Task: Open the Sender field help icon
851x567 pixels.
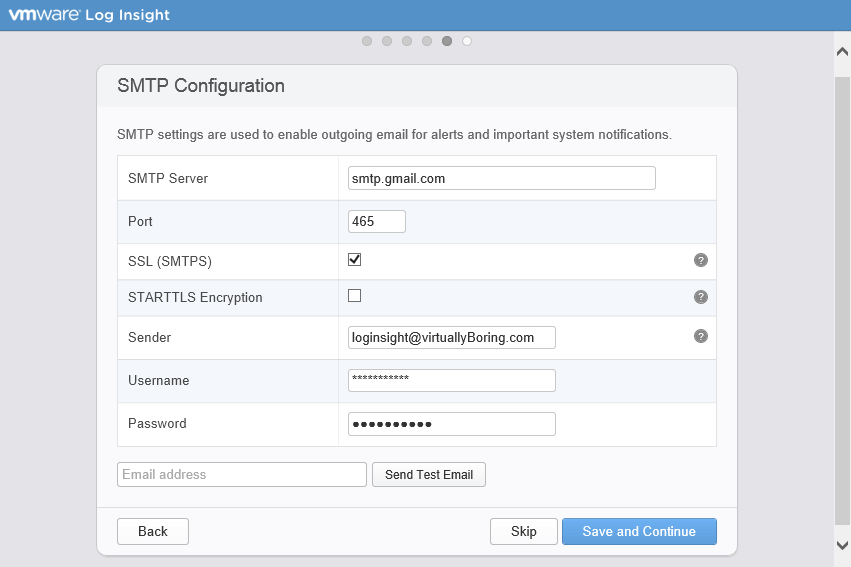Action: pyautogui.click(x=701, y=336)
